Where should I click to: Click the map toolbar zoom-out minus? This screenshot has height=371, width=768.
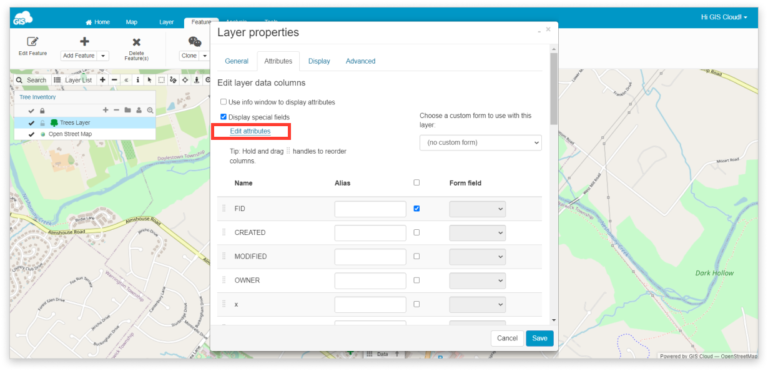(x=114, y=80)
